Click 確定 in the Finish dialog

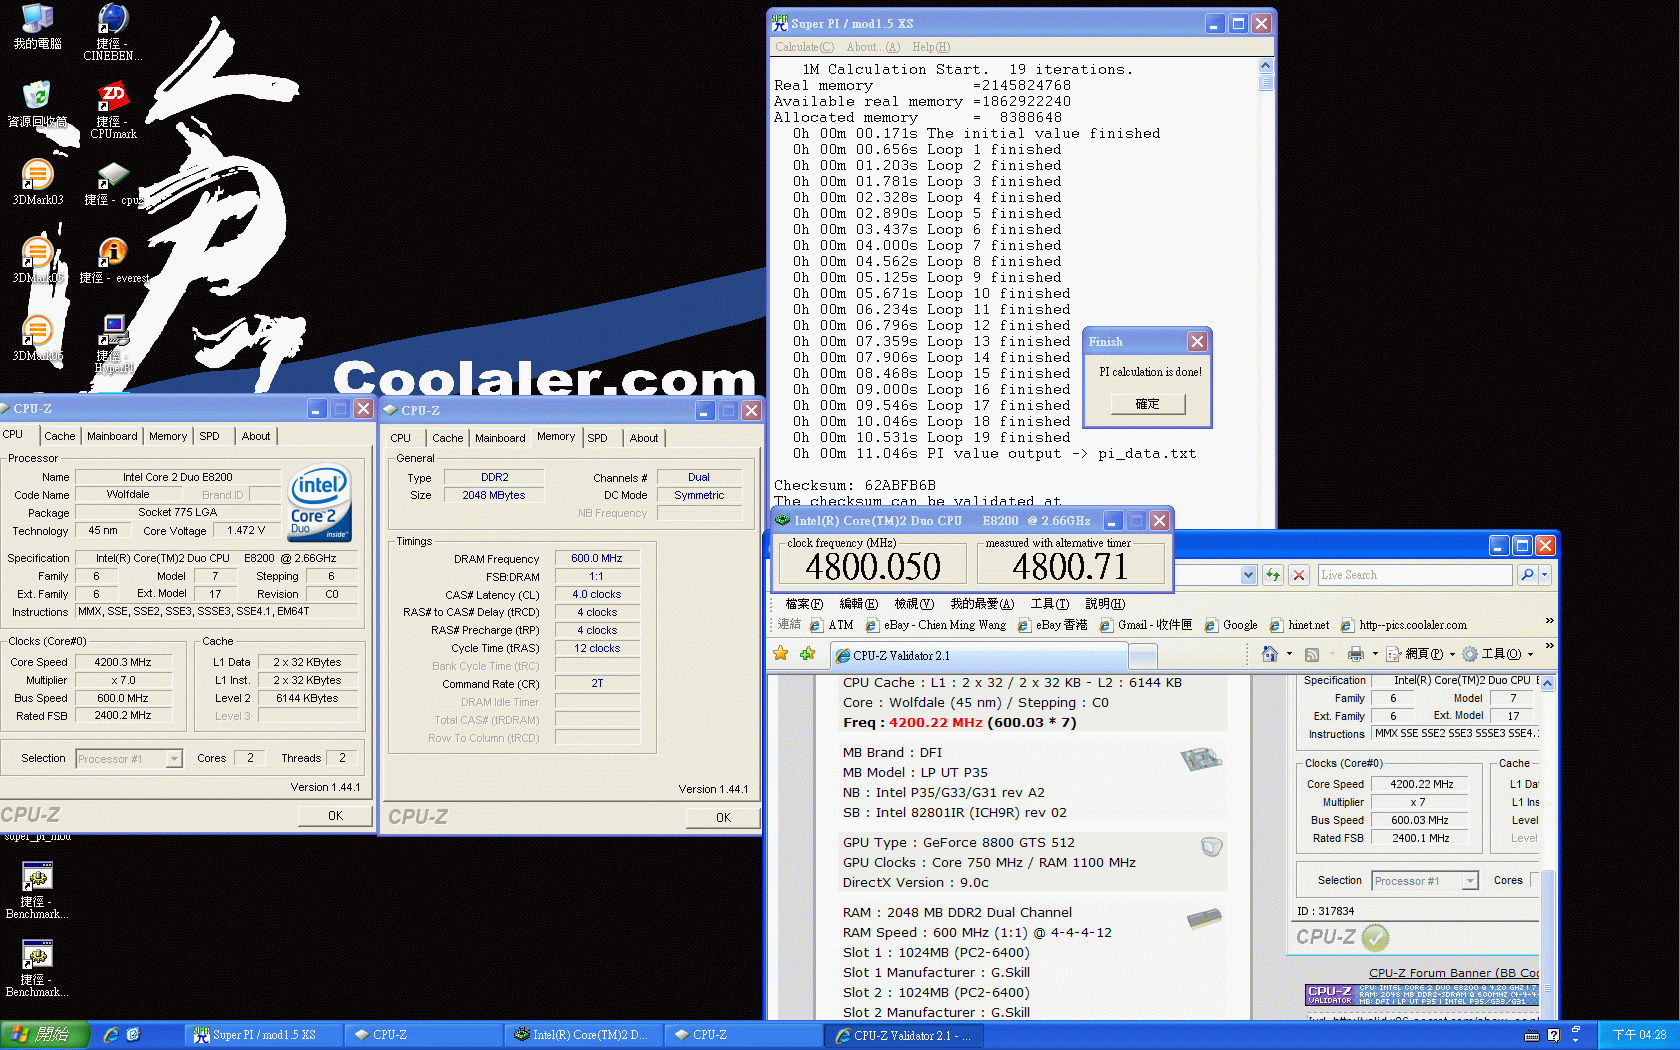[1148, 404]
